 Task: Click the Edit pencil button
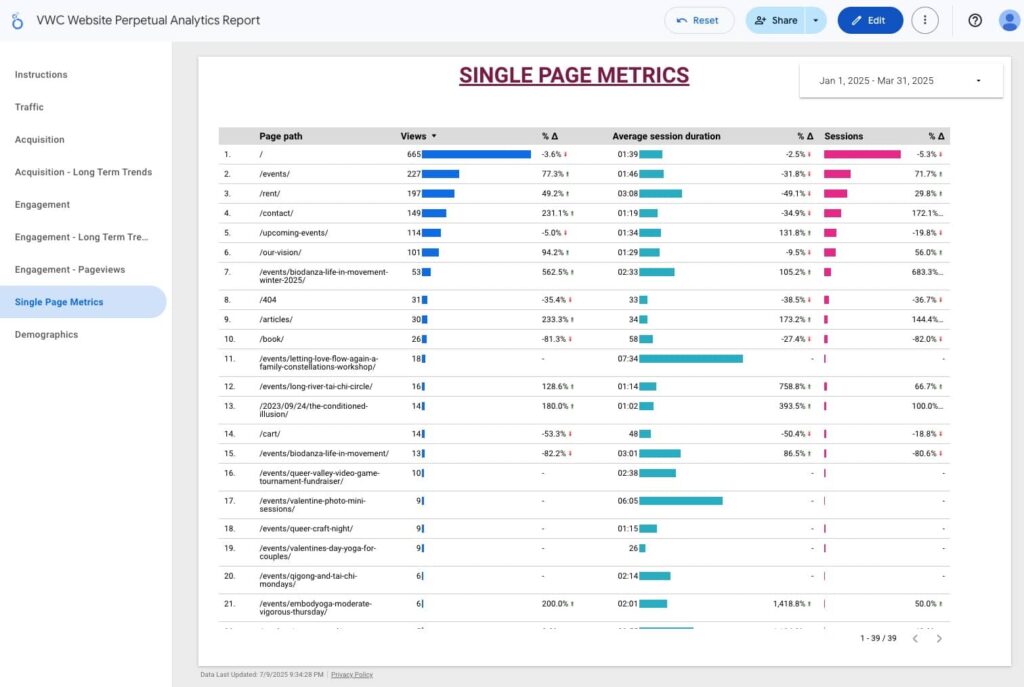tap(870, 20)
